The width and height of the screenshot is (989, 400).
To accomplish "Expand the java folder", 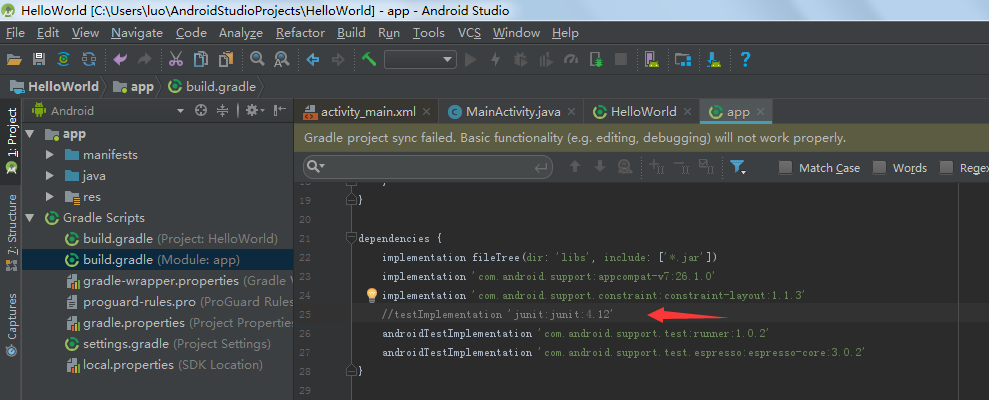I will 50,176.
